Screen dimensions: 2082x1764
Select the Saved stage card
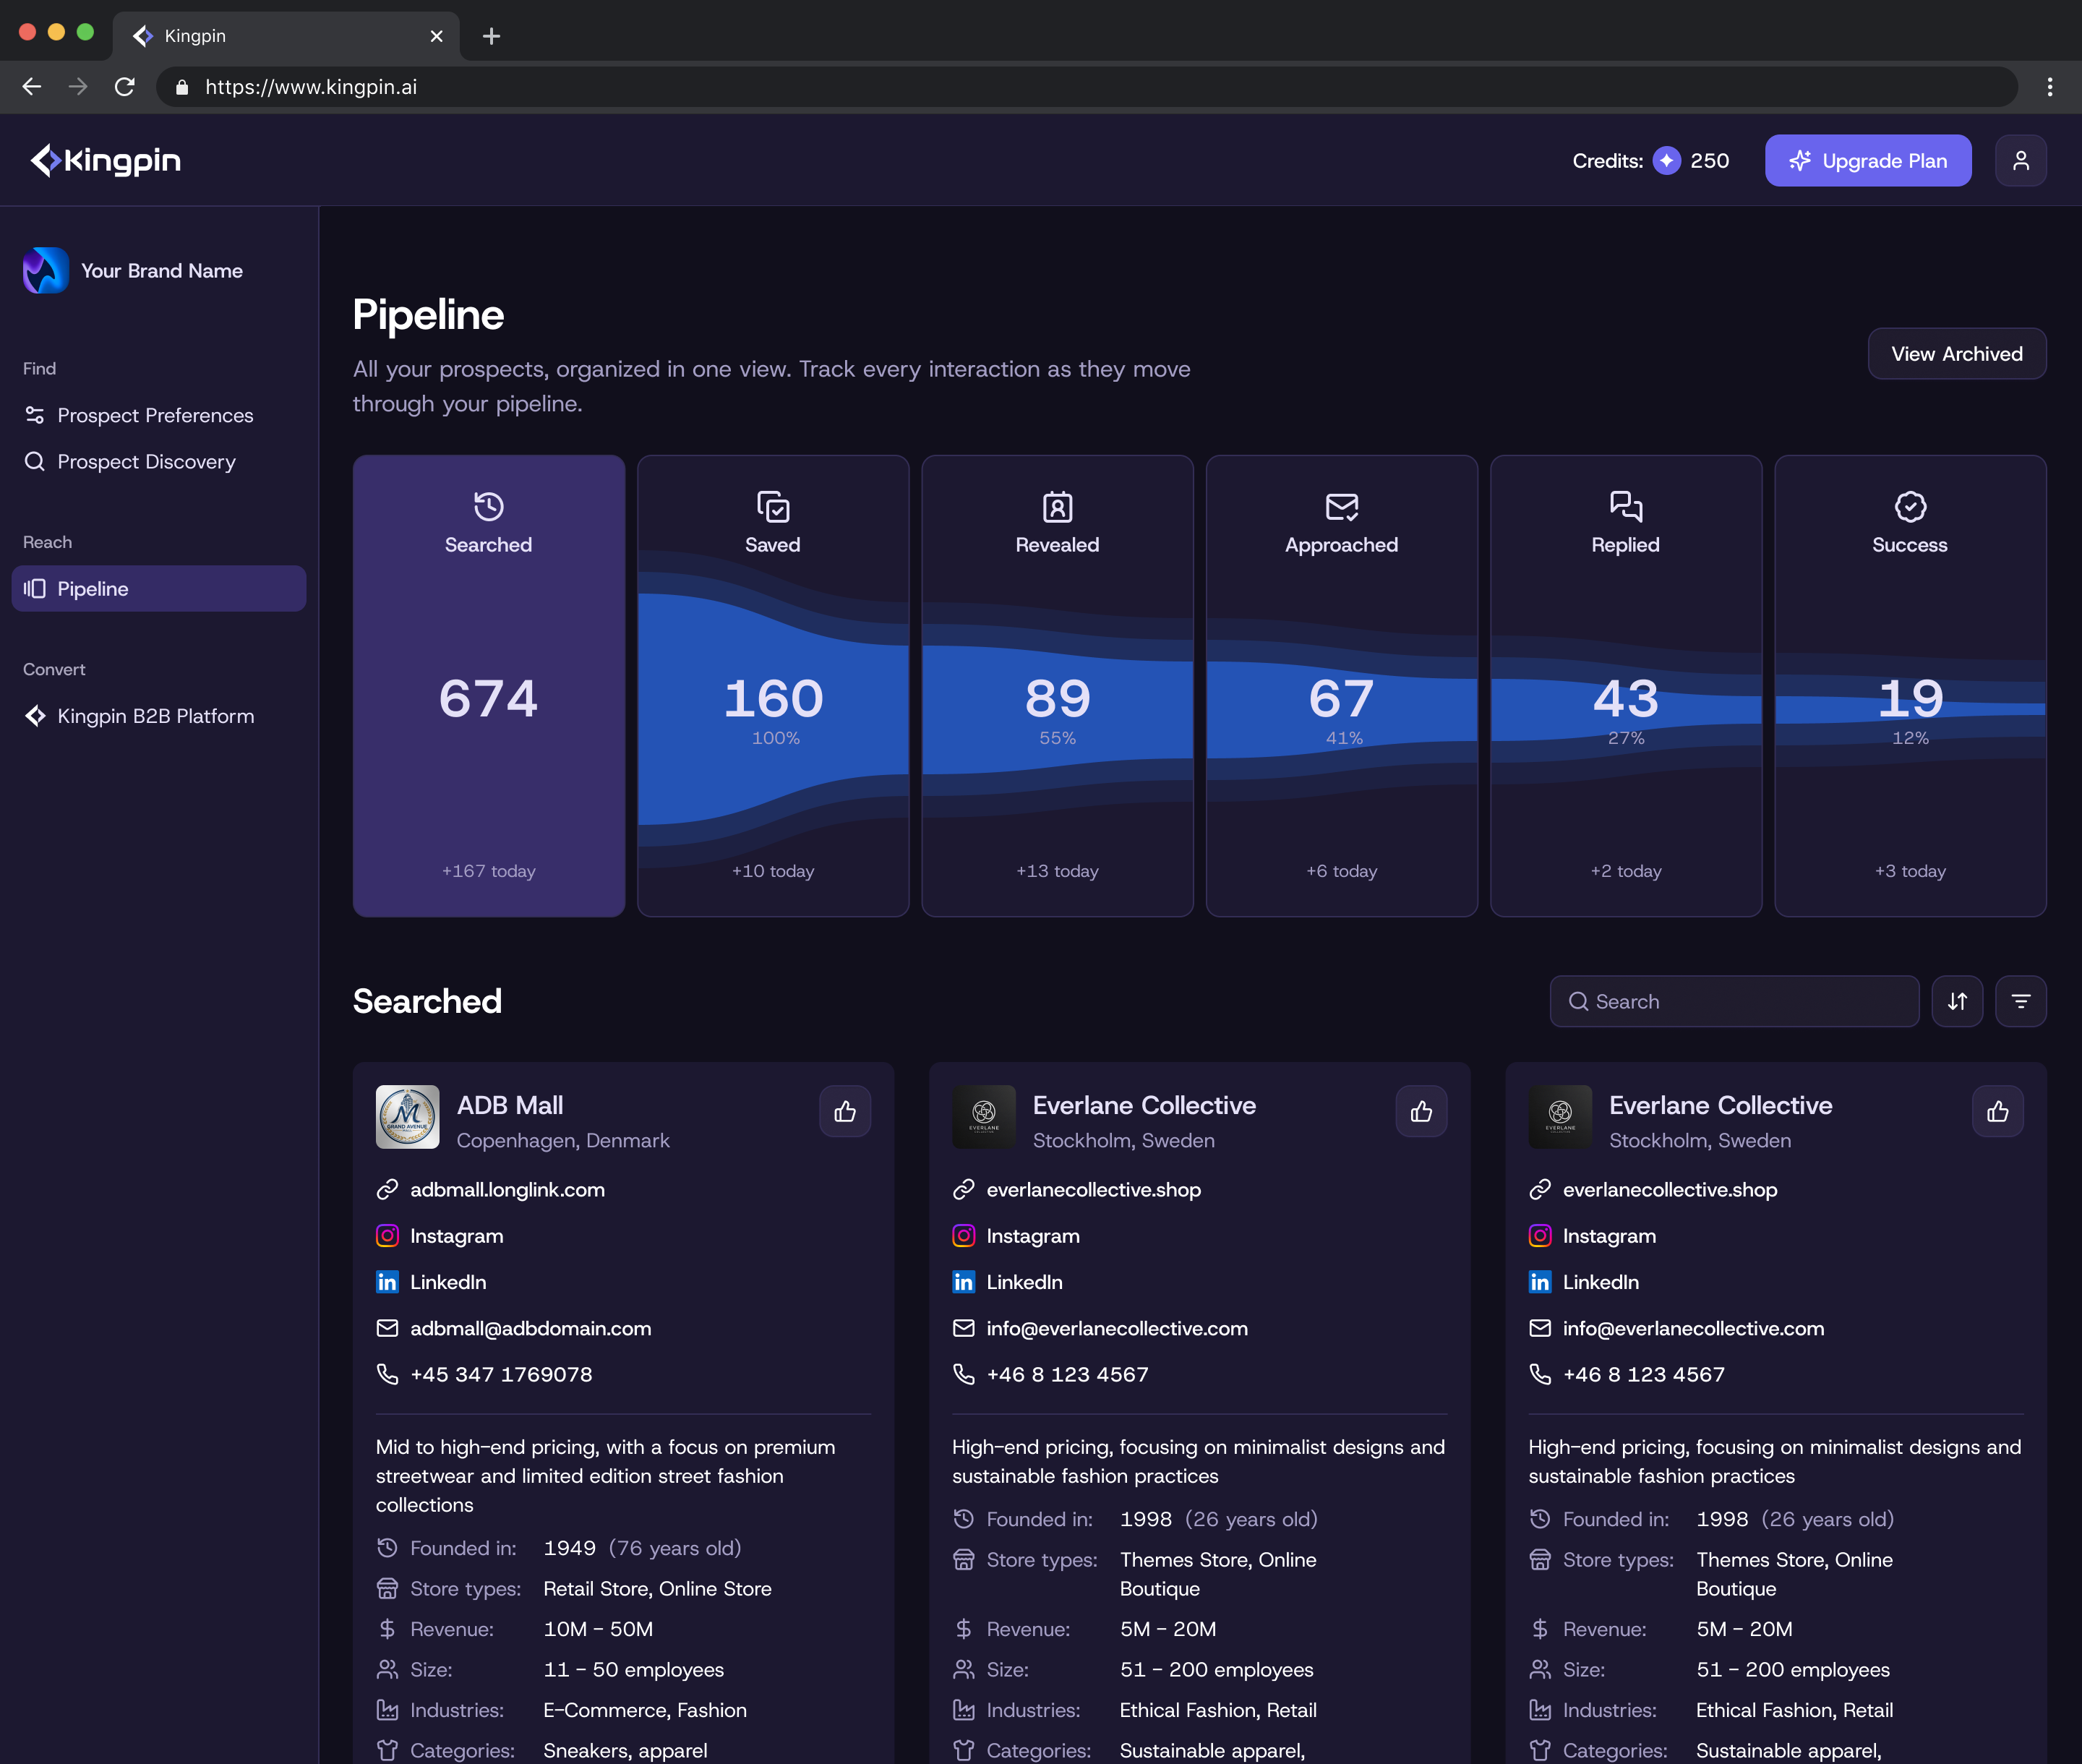[773, 686]
